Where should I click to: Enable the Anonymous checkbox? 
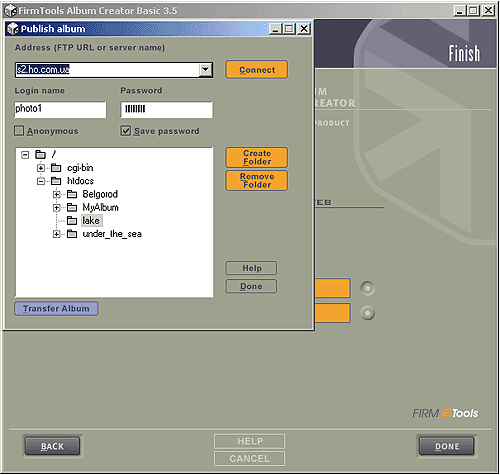[19, 131]
